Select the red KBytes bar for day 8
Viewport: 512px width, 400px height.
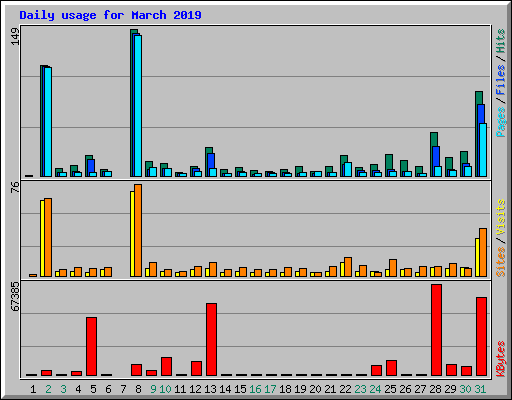tap(136, 370)
